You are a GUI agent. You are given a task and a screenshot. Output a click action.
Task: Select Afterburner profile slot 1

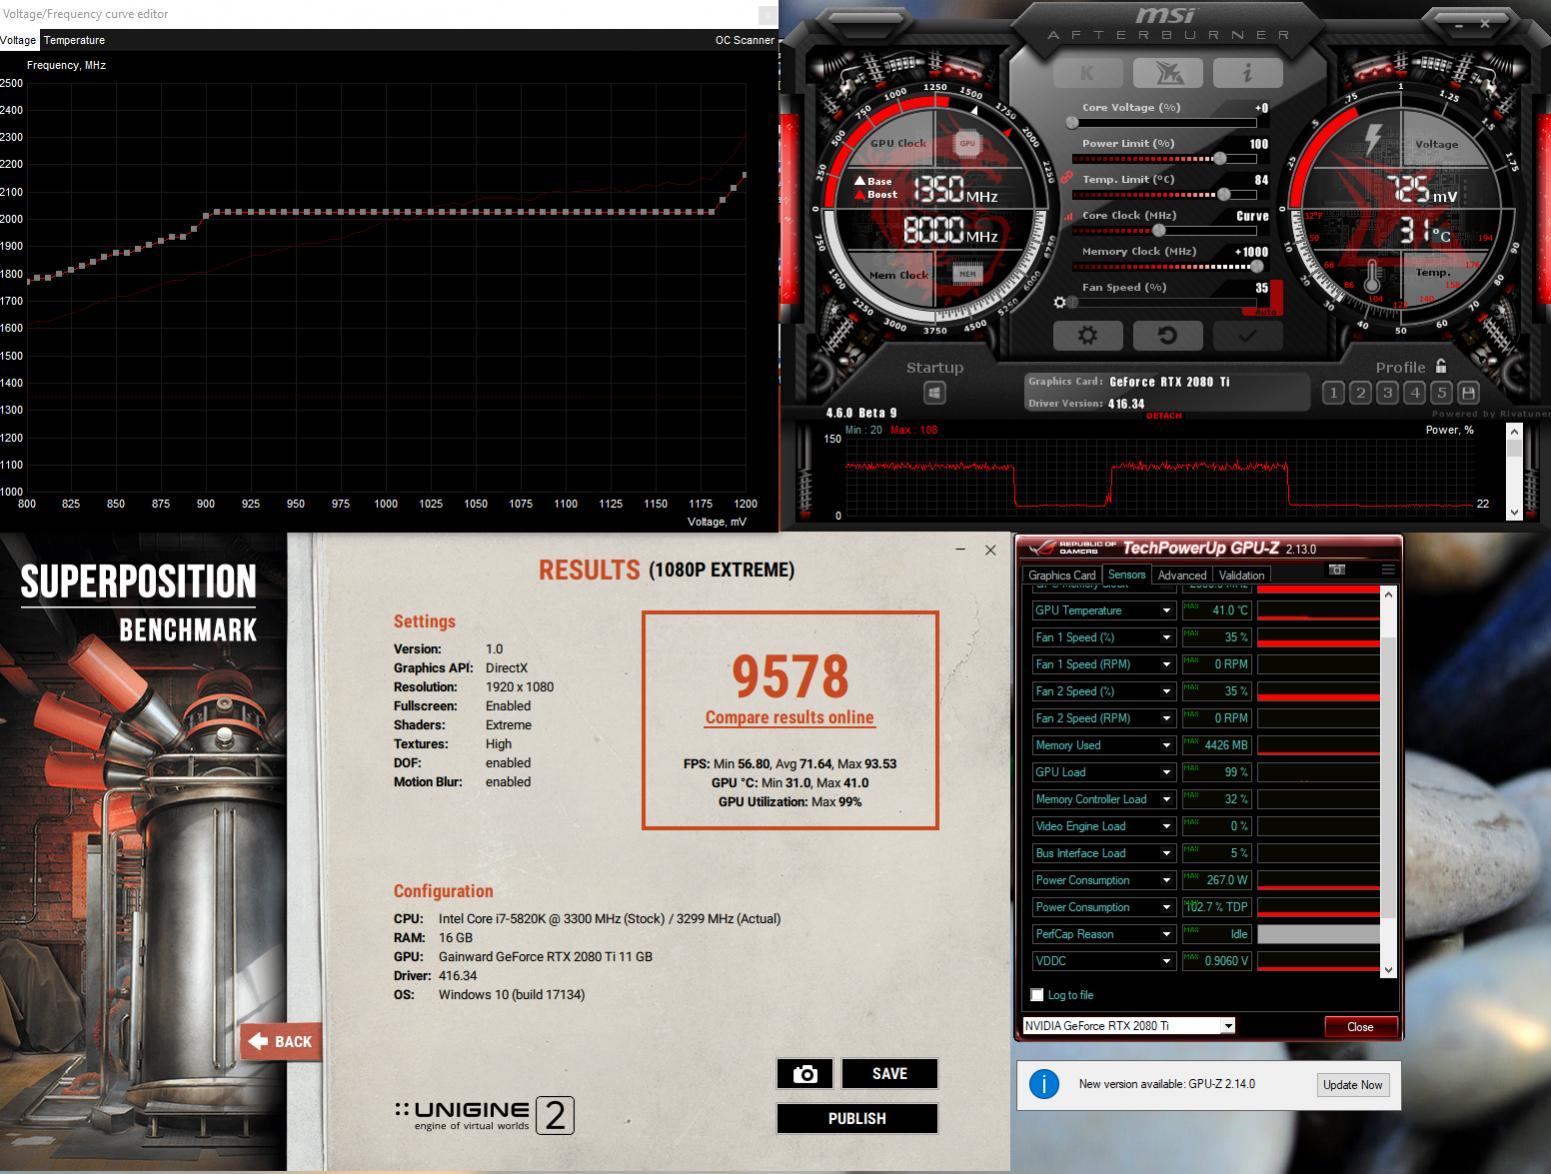pos(1333,393)
